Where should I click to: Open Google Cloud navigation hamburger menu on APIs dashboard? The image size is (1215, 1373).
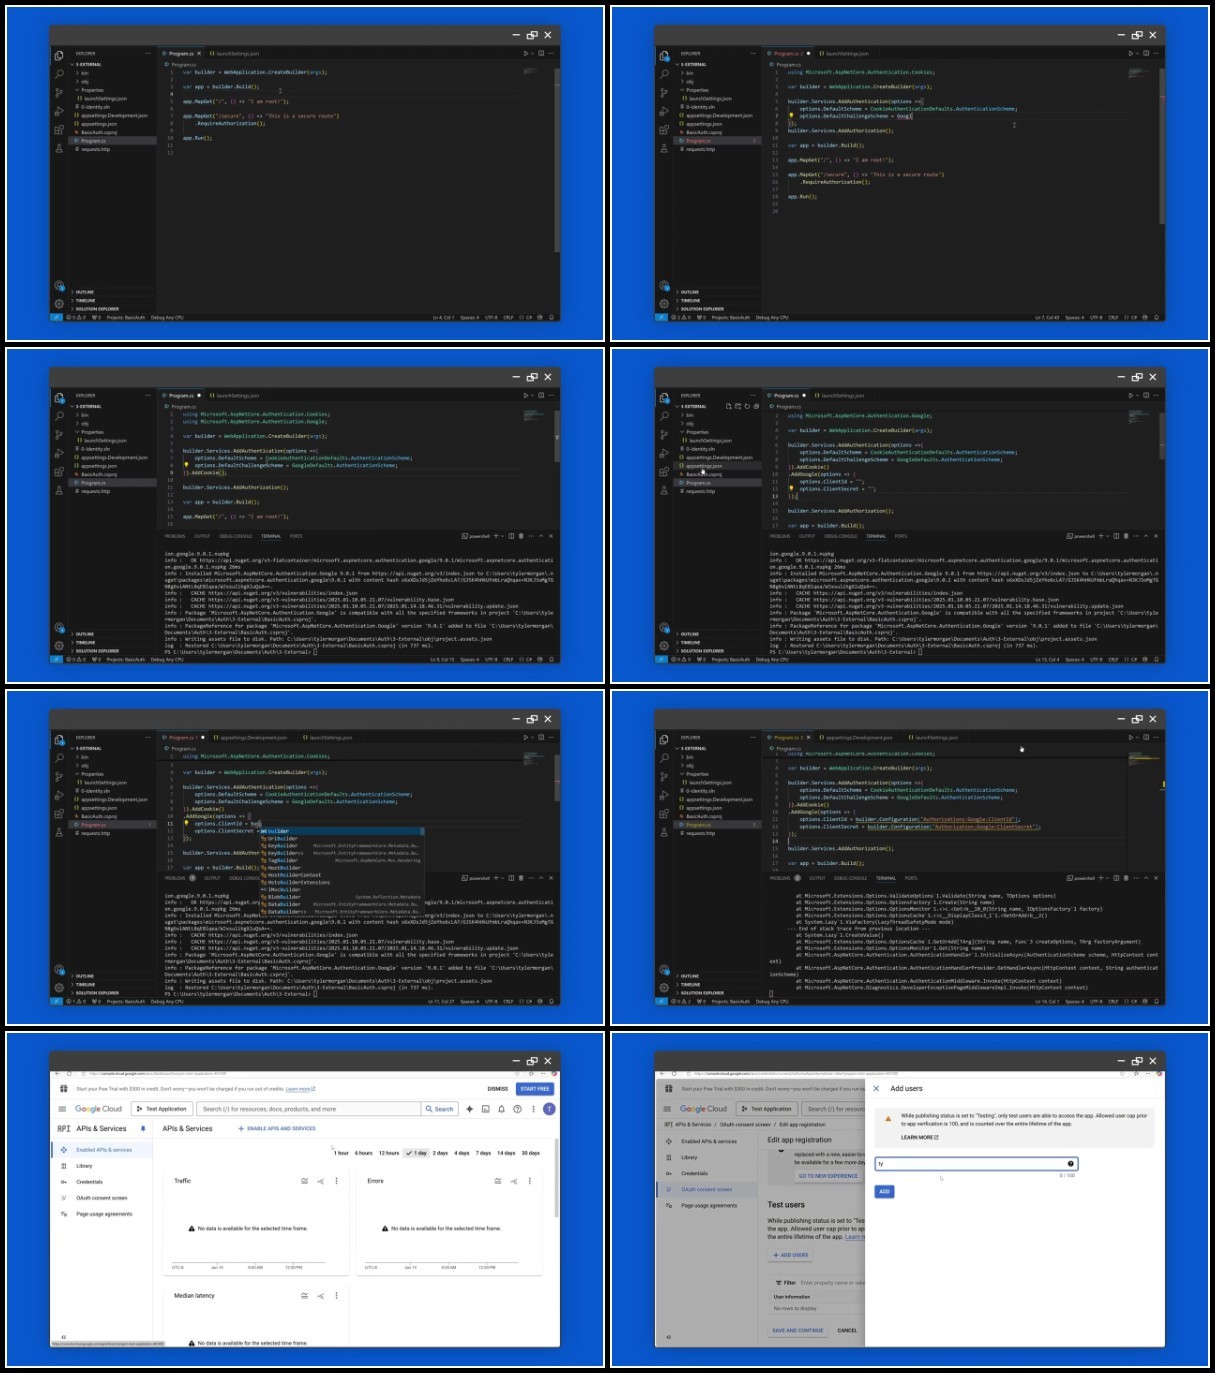tap(62, 1109)
